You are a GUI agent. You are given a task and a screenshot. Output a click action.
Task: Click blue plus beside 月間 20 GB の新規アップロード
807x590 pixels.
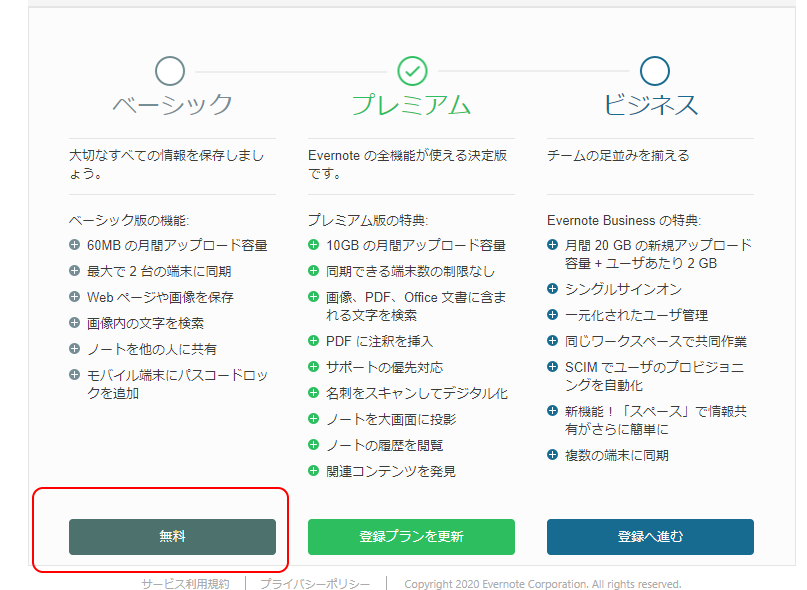click(552, 245)
